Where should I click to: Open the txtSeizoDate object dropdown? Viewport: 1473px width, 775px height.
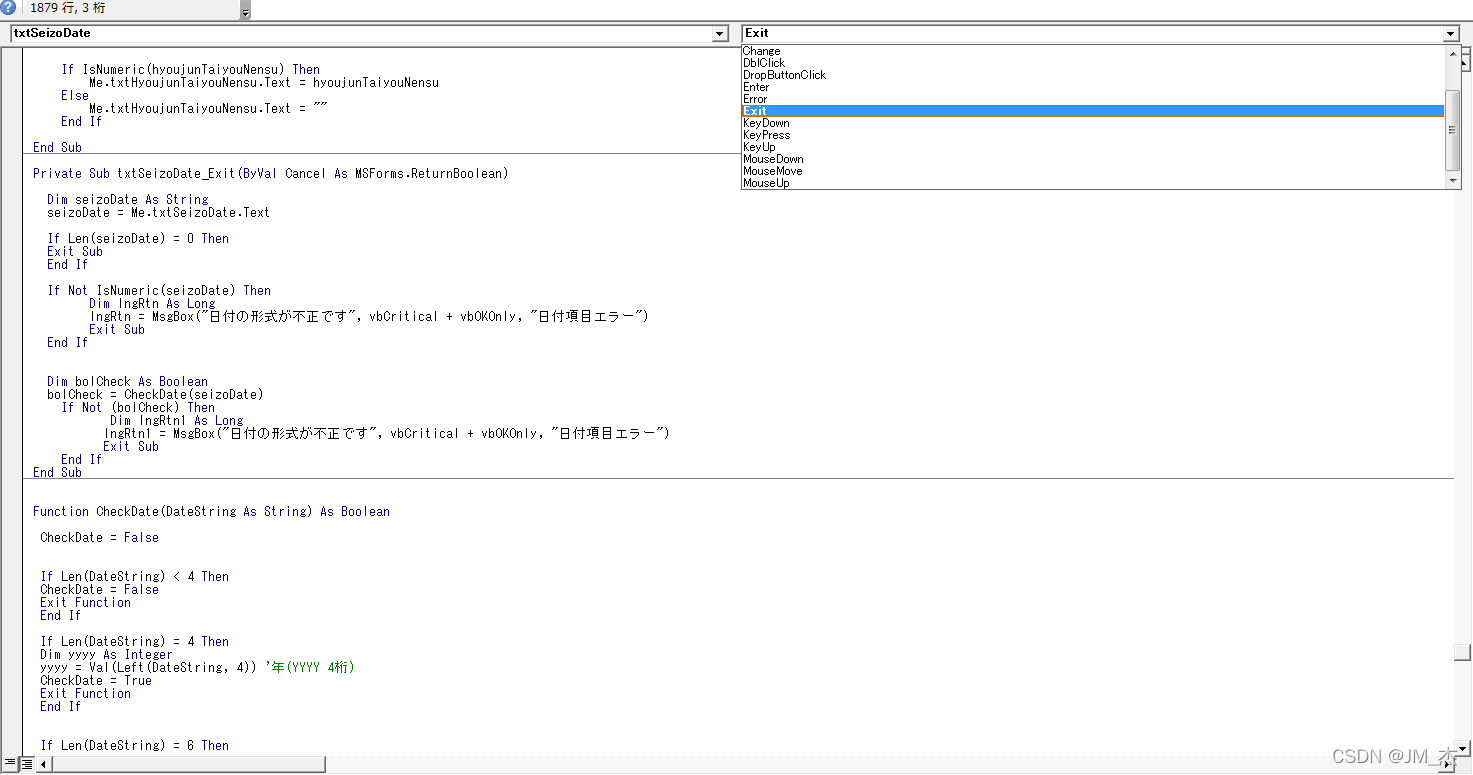click(x=719, y=33)
